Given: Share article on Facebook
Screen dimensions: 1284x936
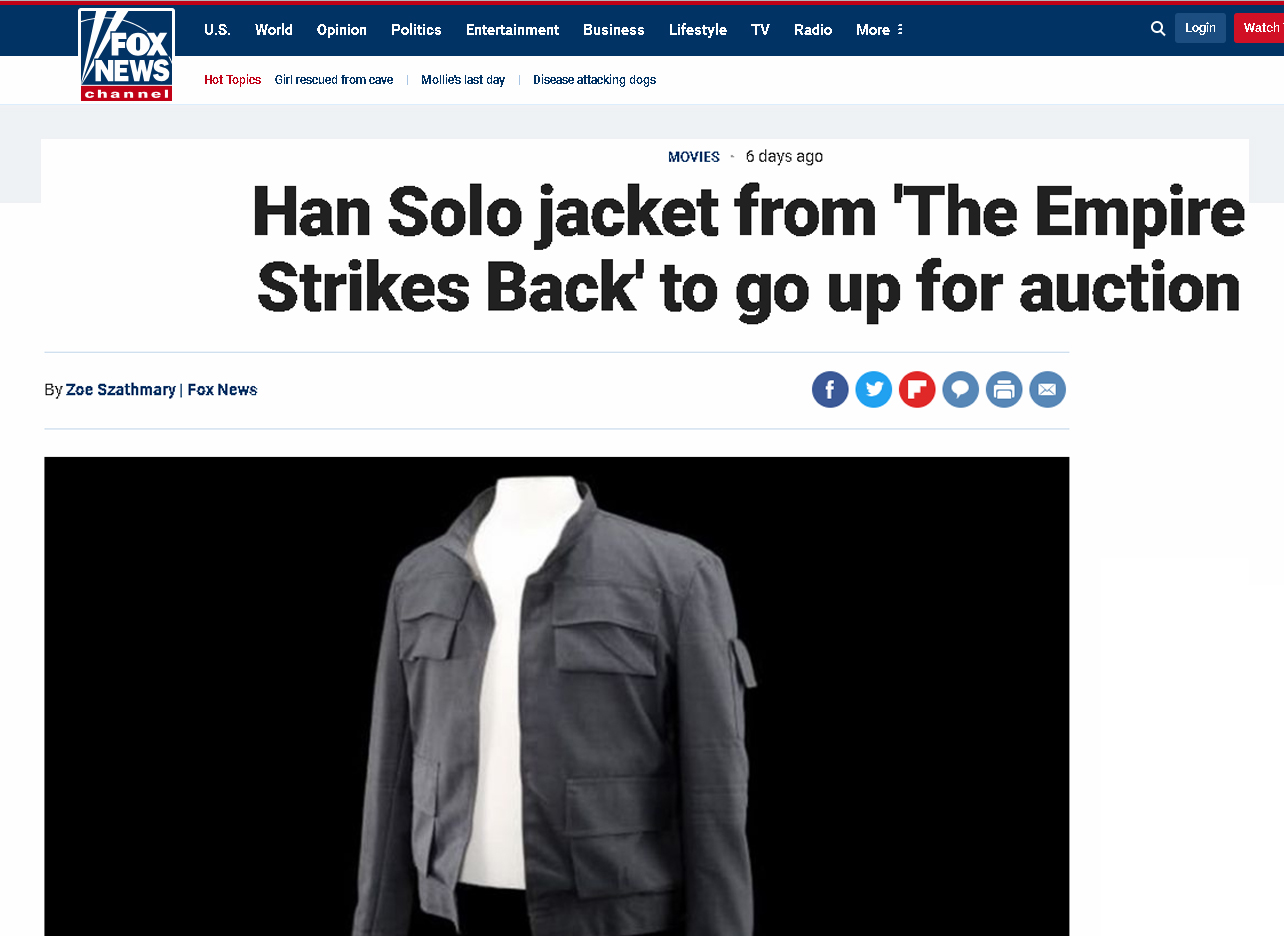Looking at the screenshot, I should (x=830, y=389).
